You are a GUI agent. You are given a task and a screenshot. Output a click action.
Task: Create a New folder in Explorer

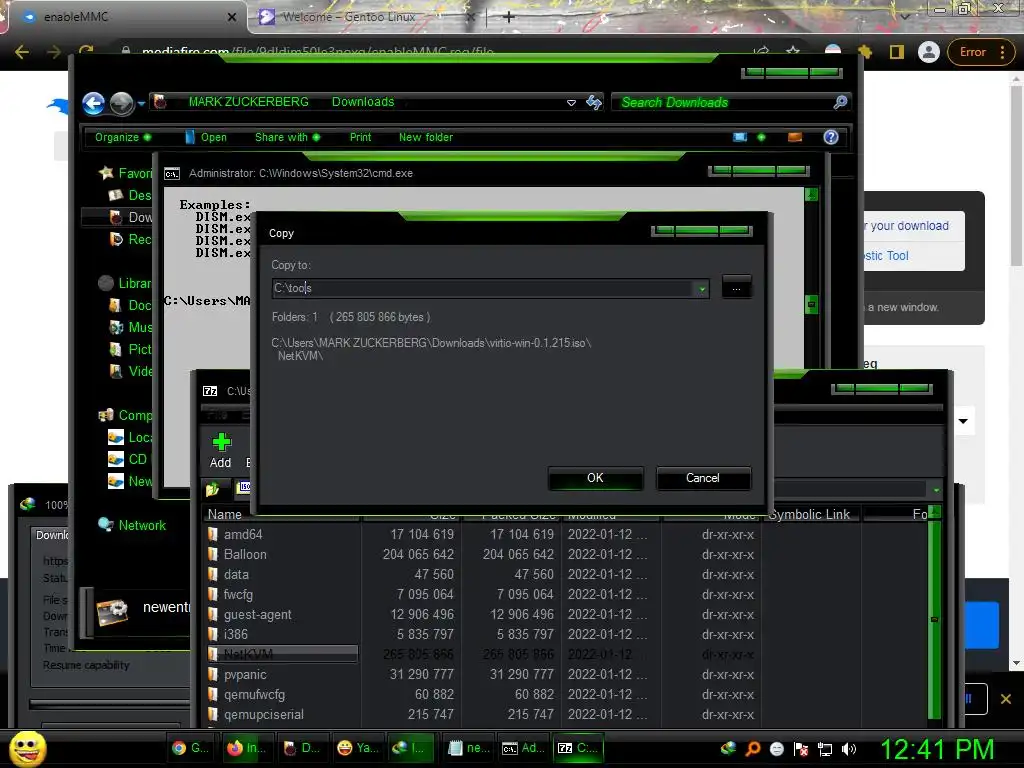[x=426, y=137]
